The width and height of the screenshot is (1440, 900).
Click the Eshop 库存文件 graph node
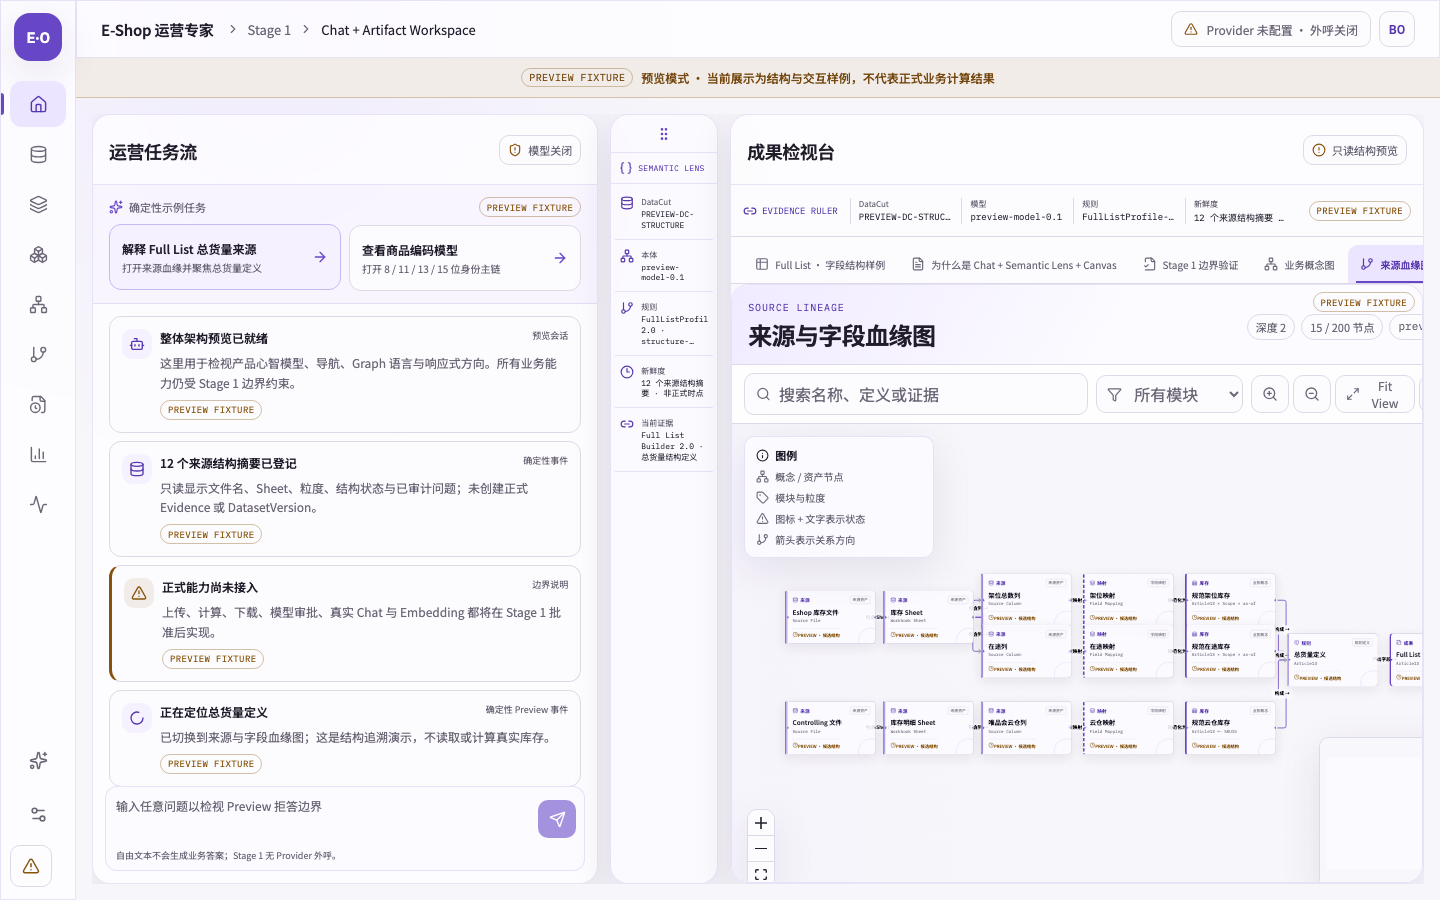[830, 617]
